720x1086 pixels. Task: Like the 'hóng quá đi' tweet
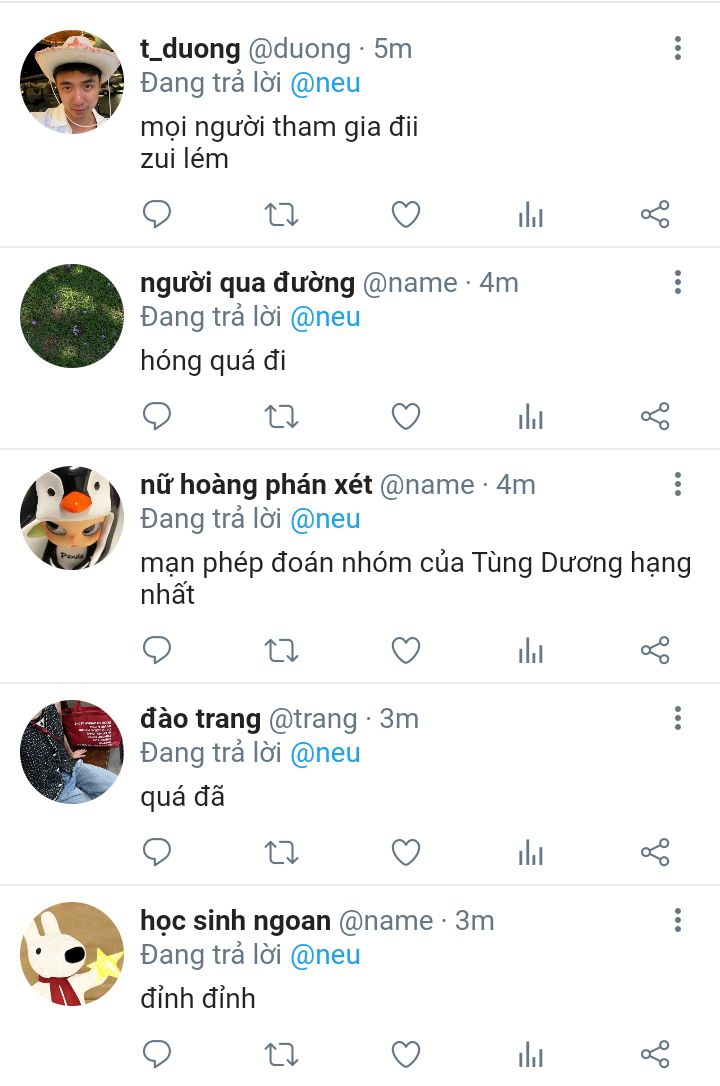point(406,416)
